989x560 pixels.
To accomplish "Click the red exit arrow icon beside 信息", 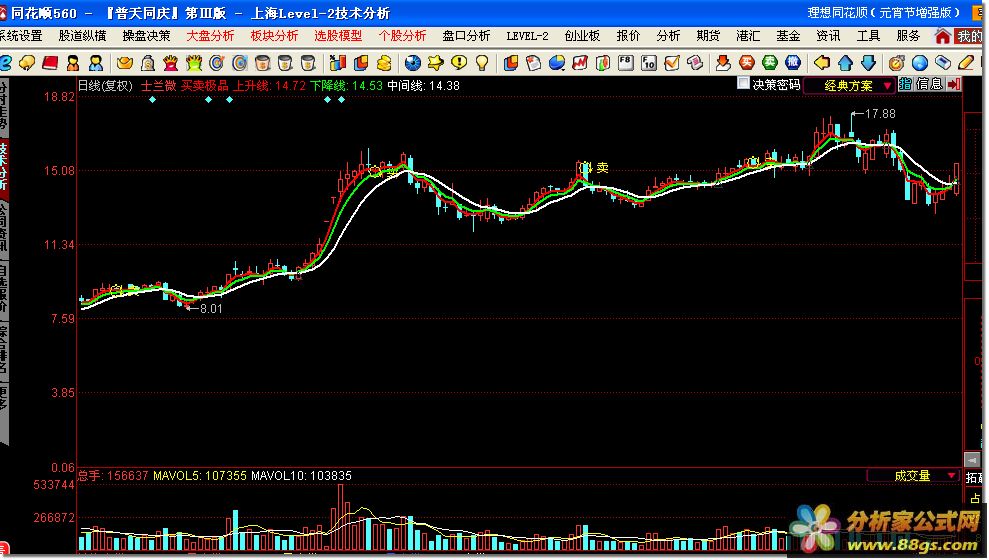I will (x=954, y=83).
